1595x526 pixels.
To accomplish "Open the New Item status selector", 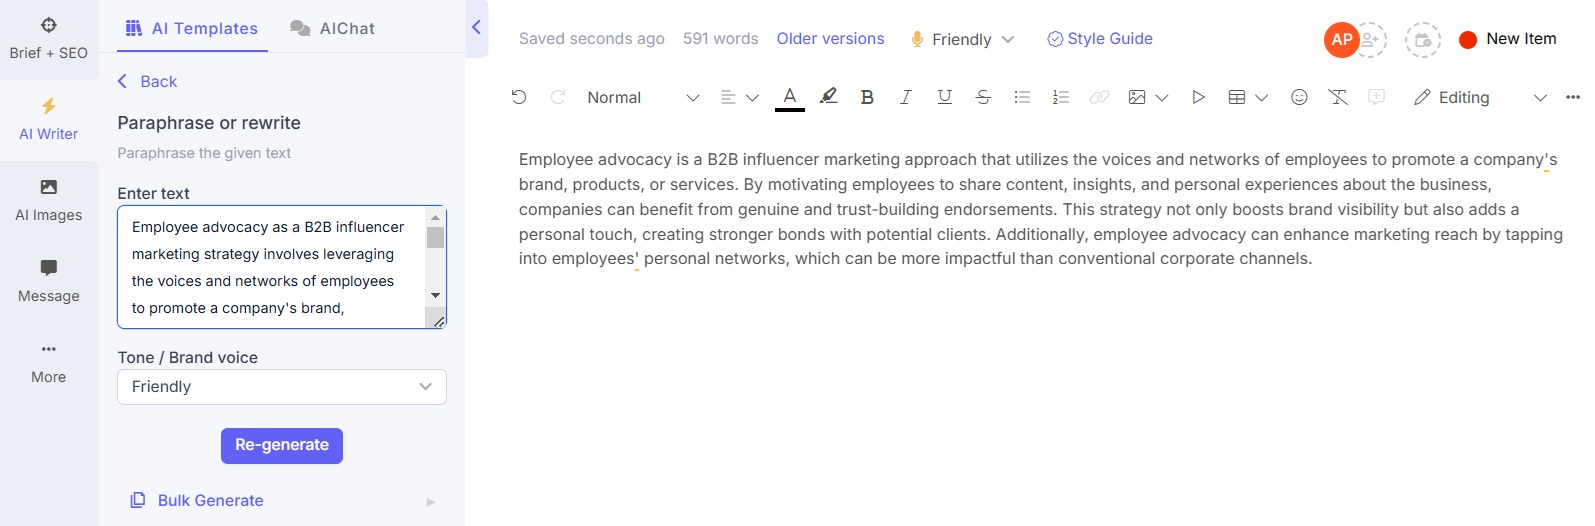I will pos(1508,39).
